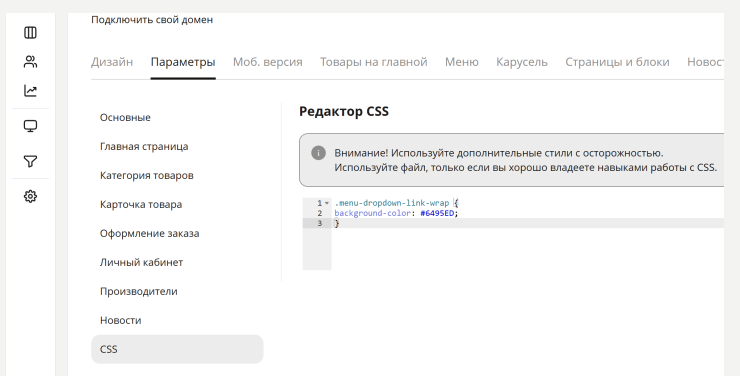Open the analytics chart sidebar icon
Screen dimensions: 740x376
pos(30,91)
